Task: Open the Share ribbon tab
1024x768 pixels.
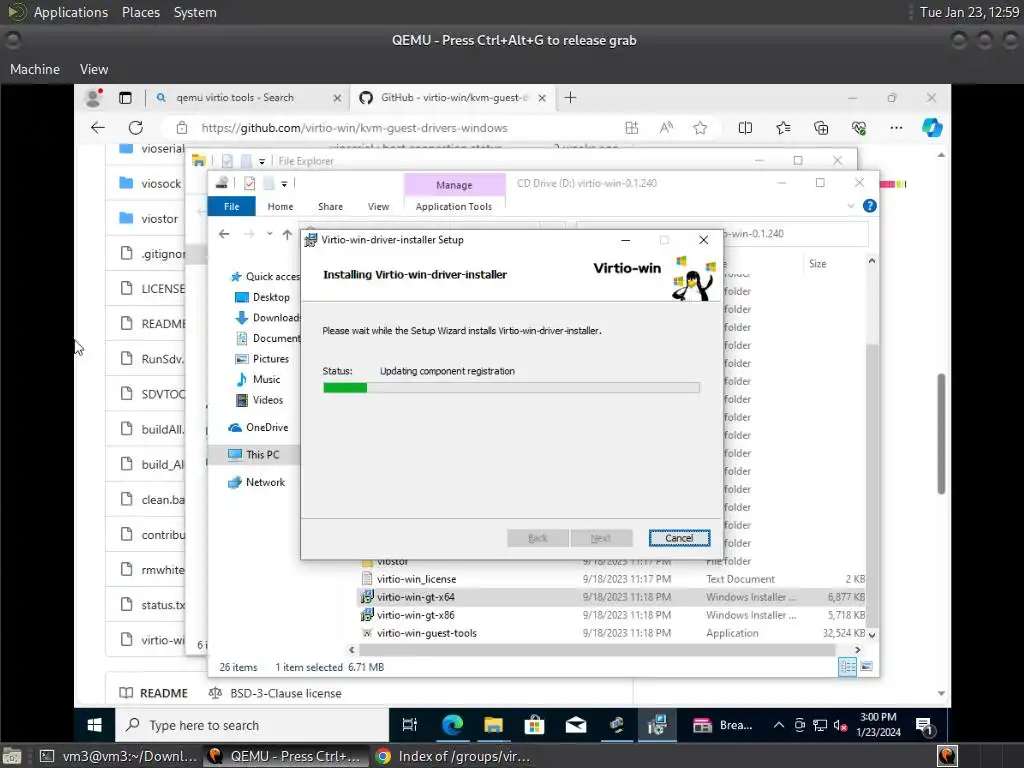Action: tap(330, 206)
